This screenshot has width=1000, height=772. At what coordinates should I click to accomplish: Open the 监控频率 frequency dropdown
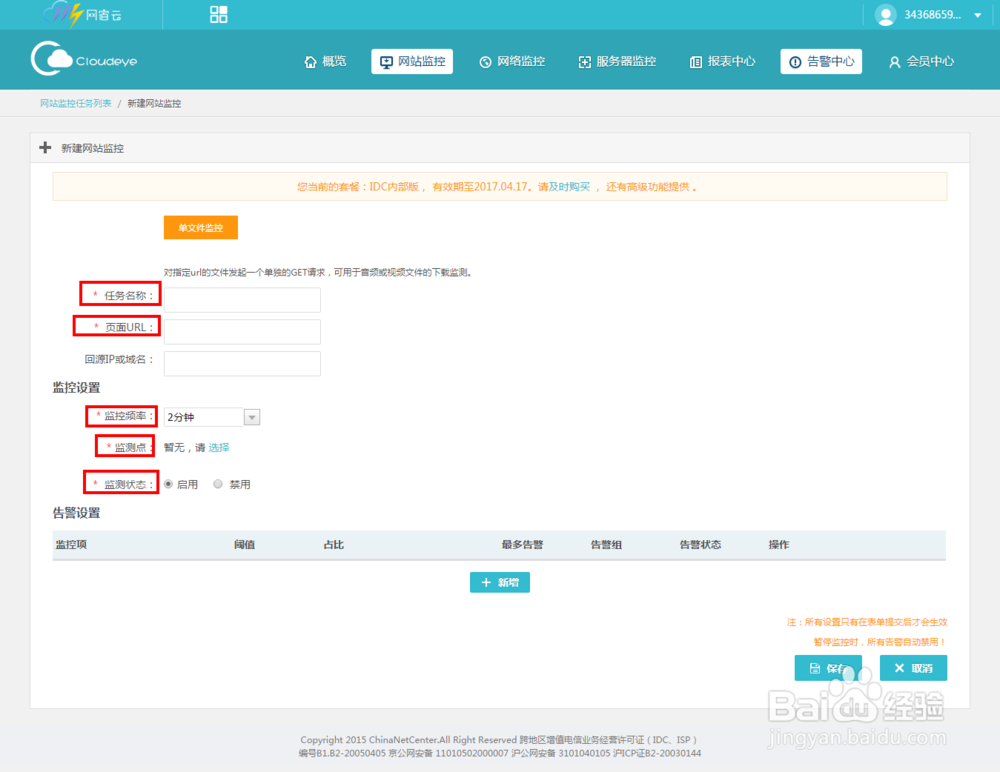click(x=252, y=417)
